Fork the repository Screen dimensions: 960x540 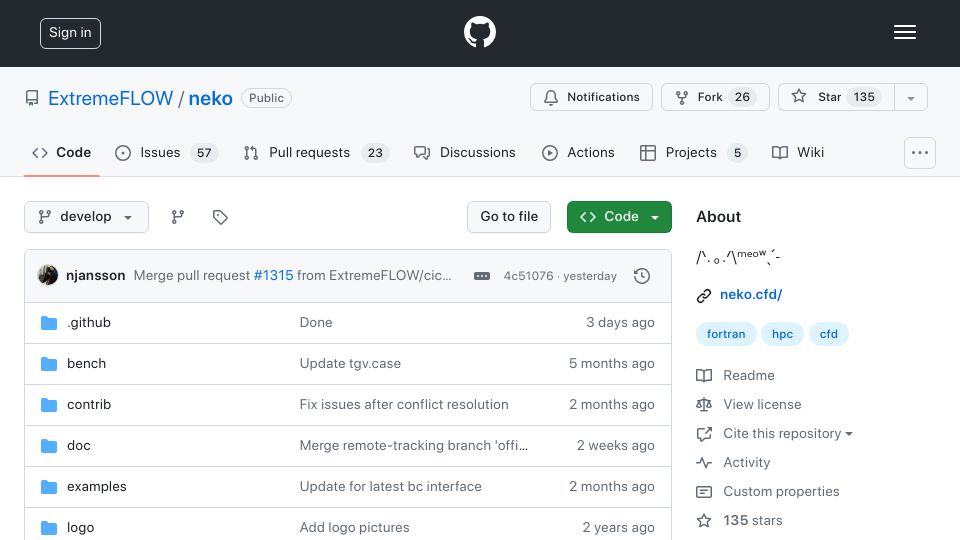click(715, 97)
